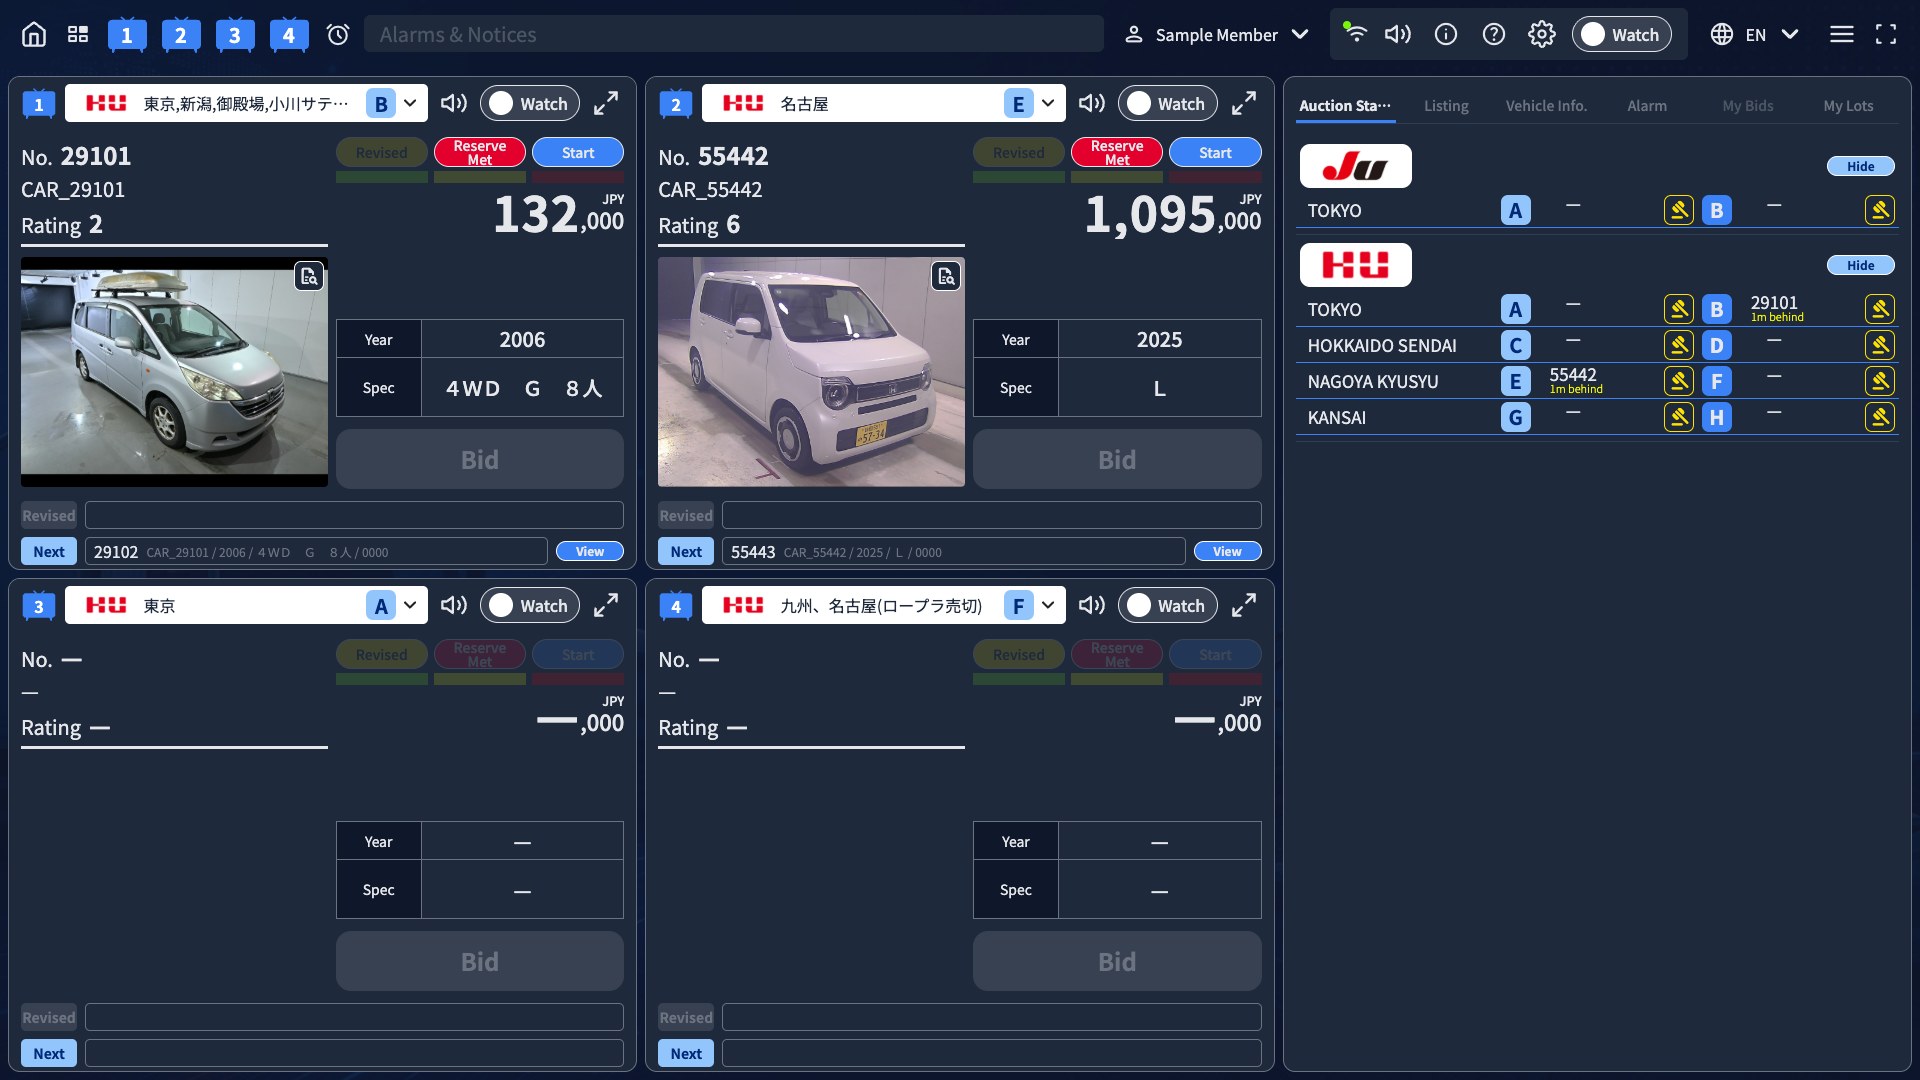Switch to Listing tab
Screen dimensions: 1920x1080
[1446, 105]
